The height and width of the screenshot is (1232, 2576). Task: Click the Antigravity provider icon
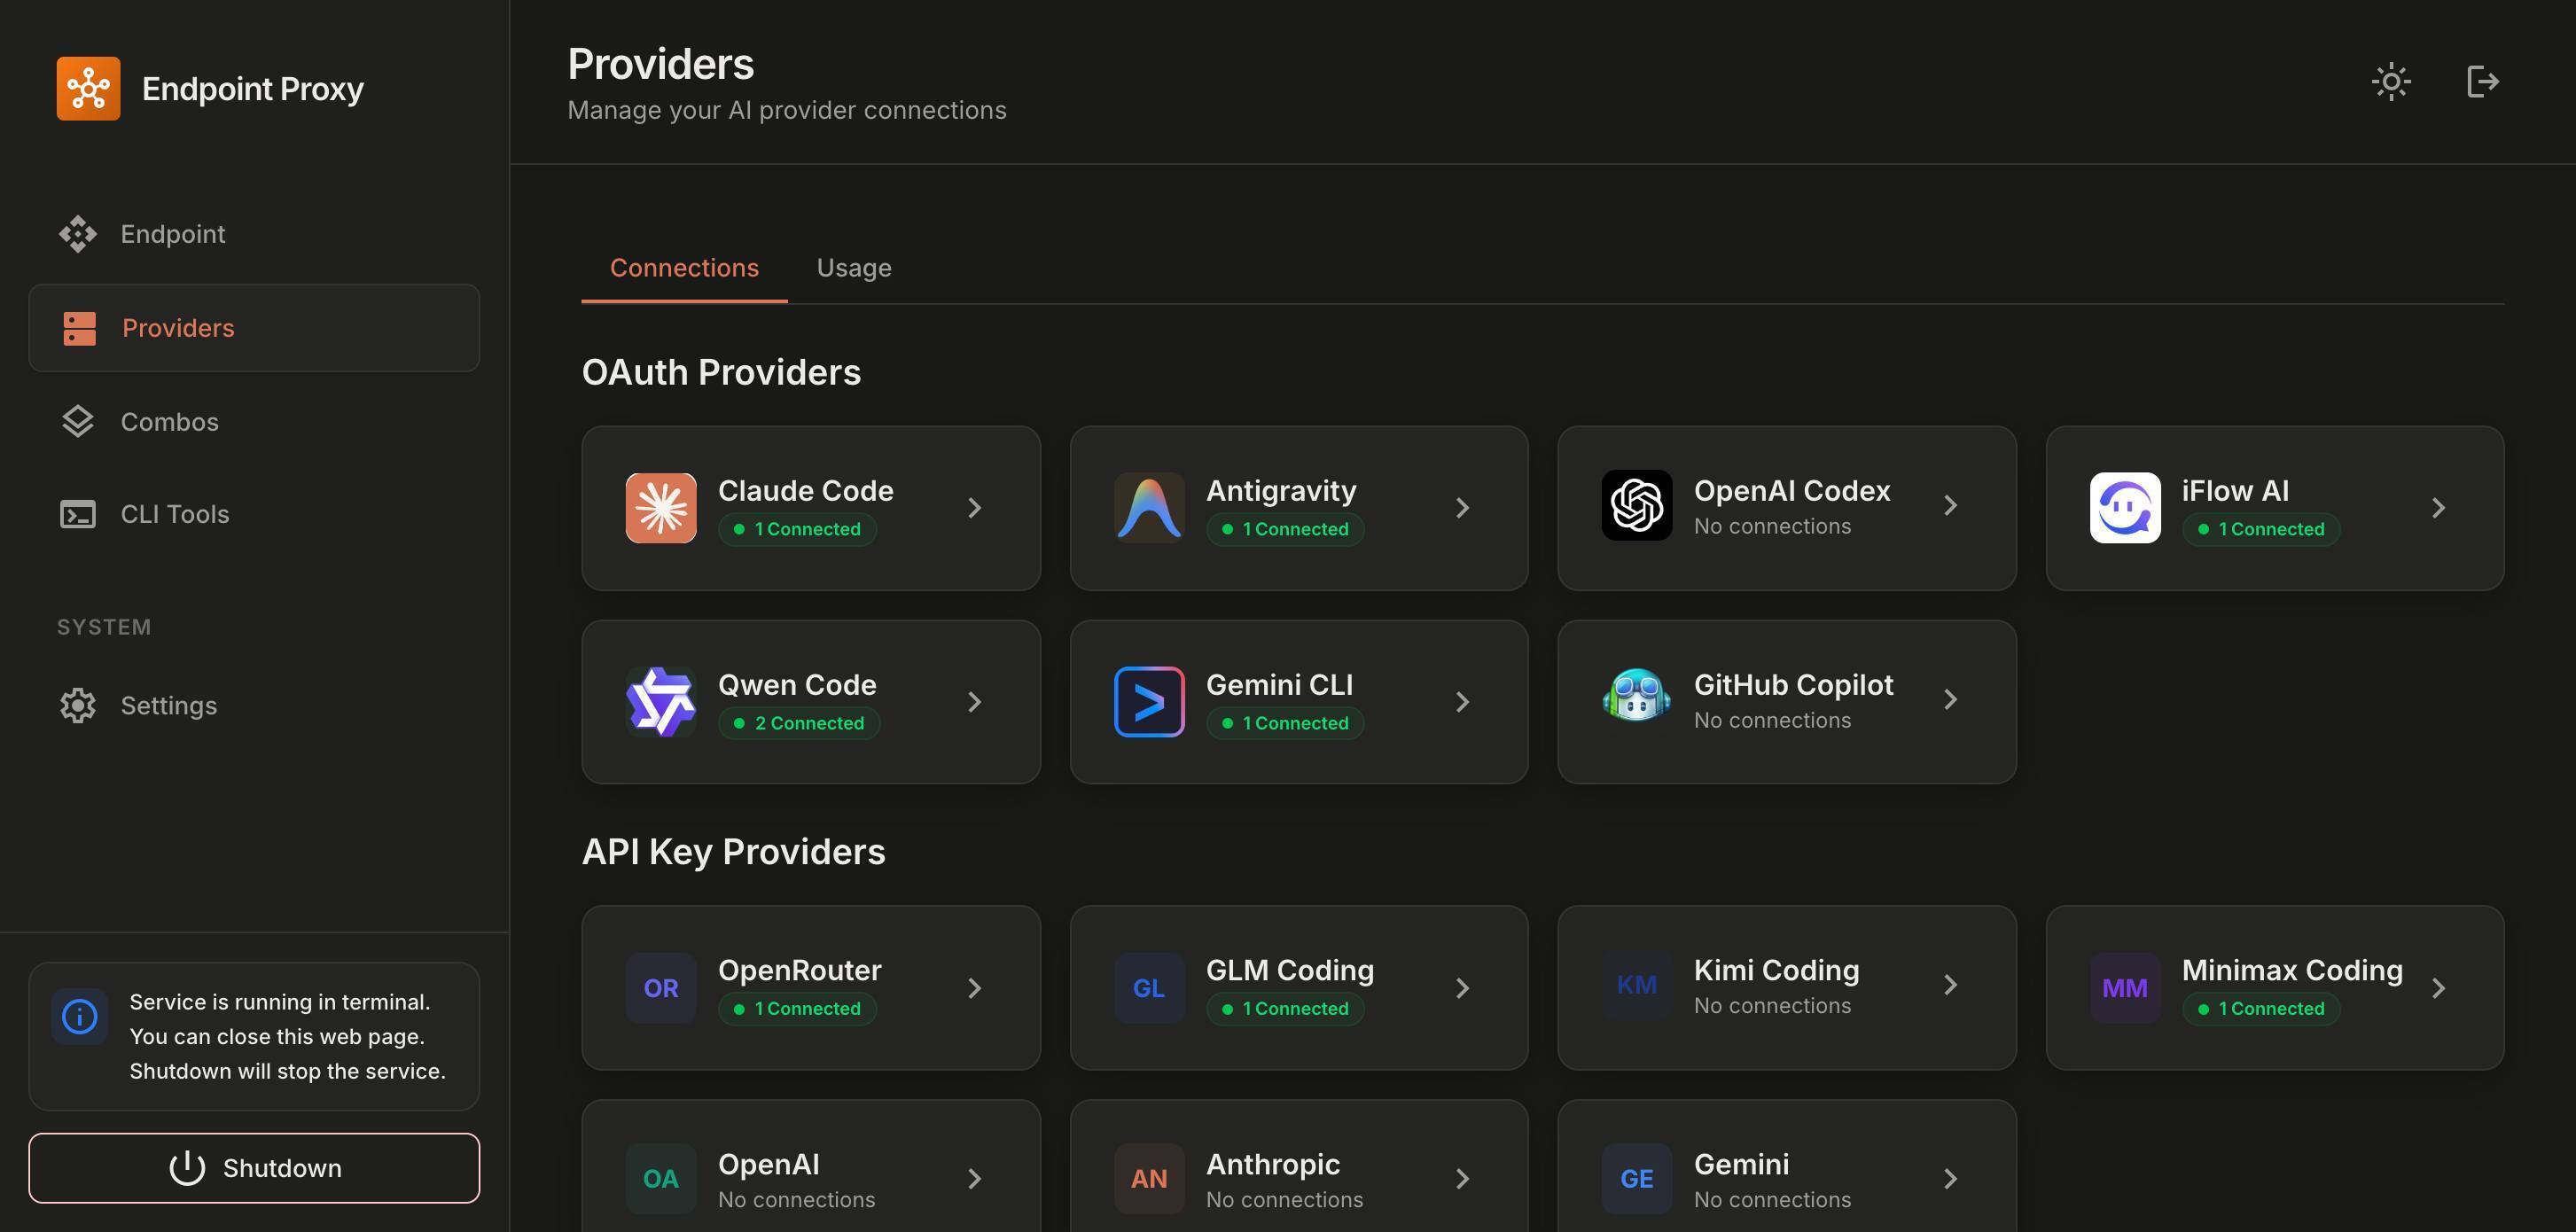click(x=1149, y=508)
